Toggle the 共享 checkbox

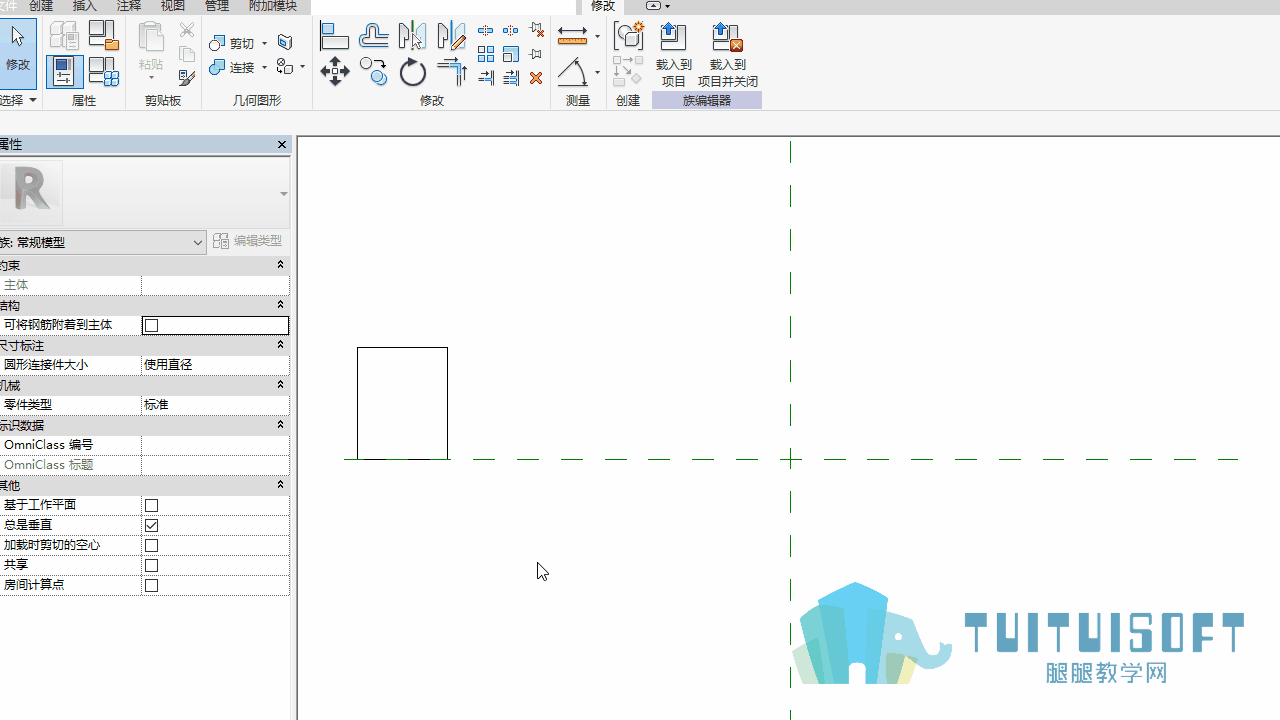151,565
